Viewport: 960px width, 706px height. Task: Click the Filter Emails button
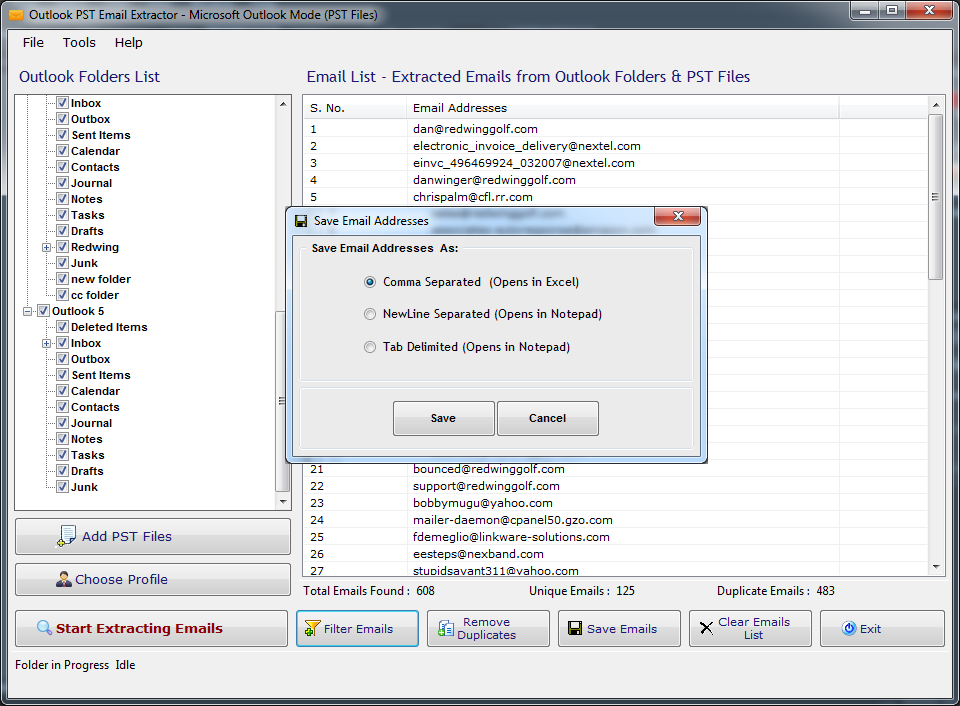point(358,628)
